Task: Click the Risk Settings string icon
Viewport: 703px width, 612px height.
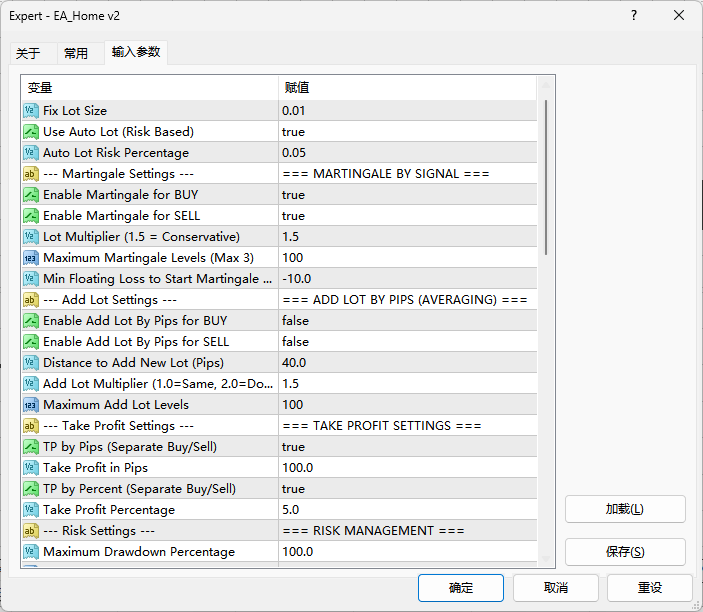Action: 31,531
